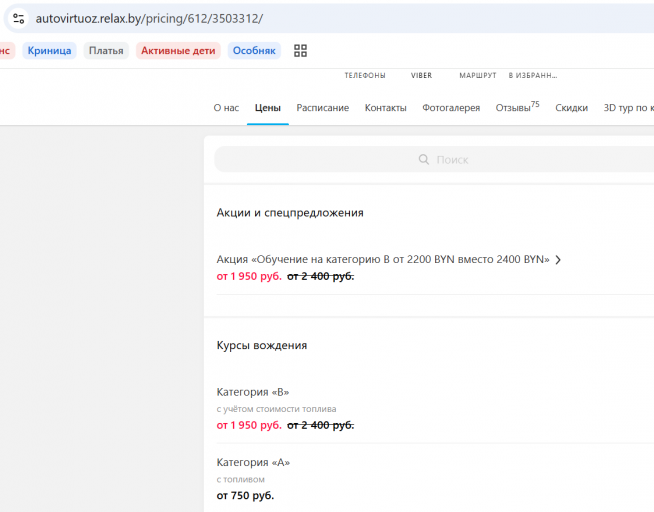This screenshot has height=512, width=654.
Task: Select the Категория «А» row
Action: [435, 478]
